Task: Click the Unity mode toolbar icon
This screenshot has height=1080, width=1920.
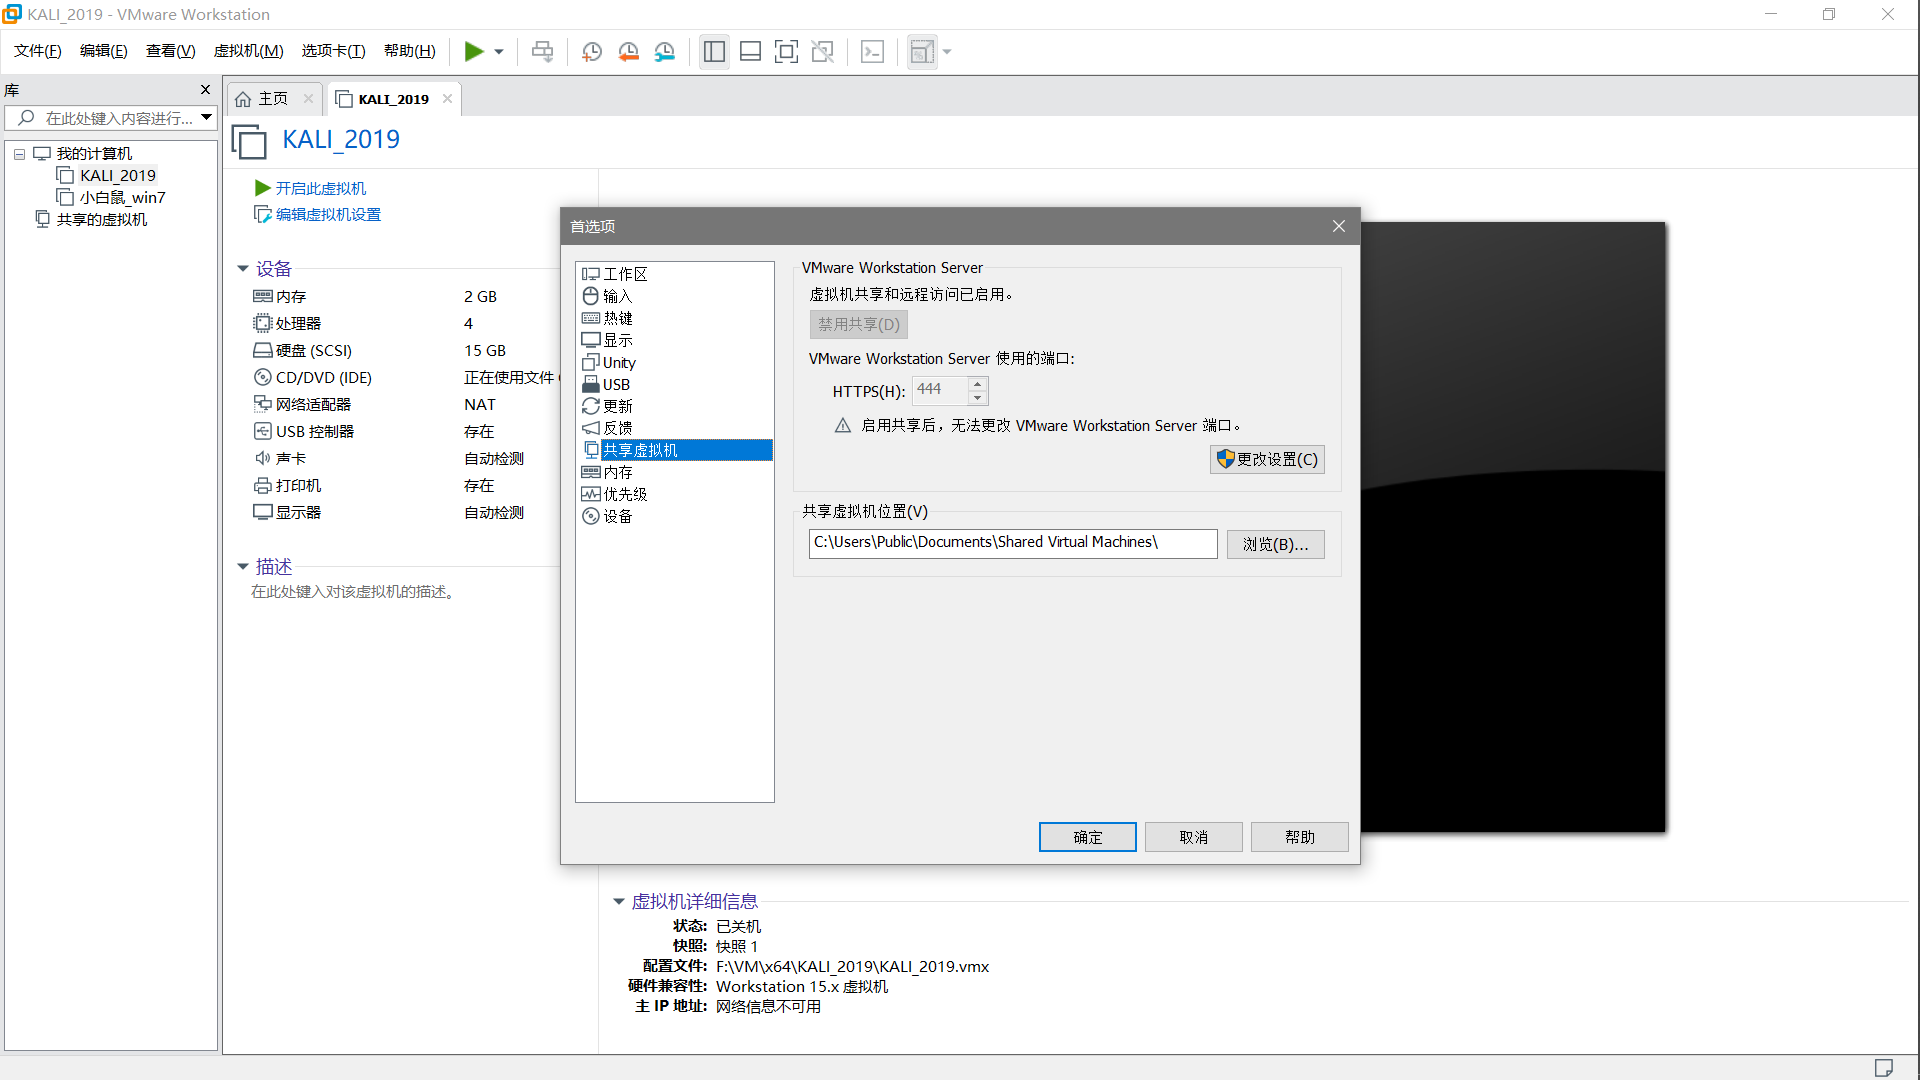Action: (823, 52)
